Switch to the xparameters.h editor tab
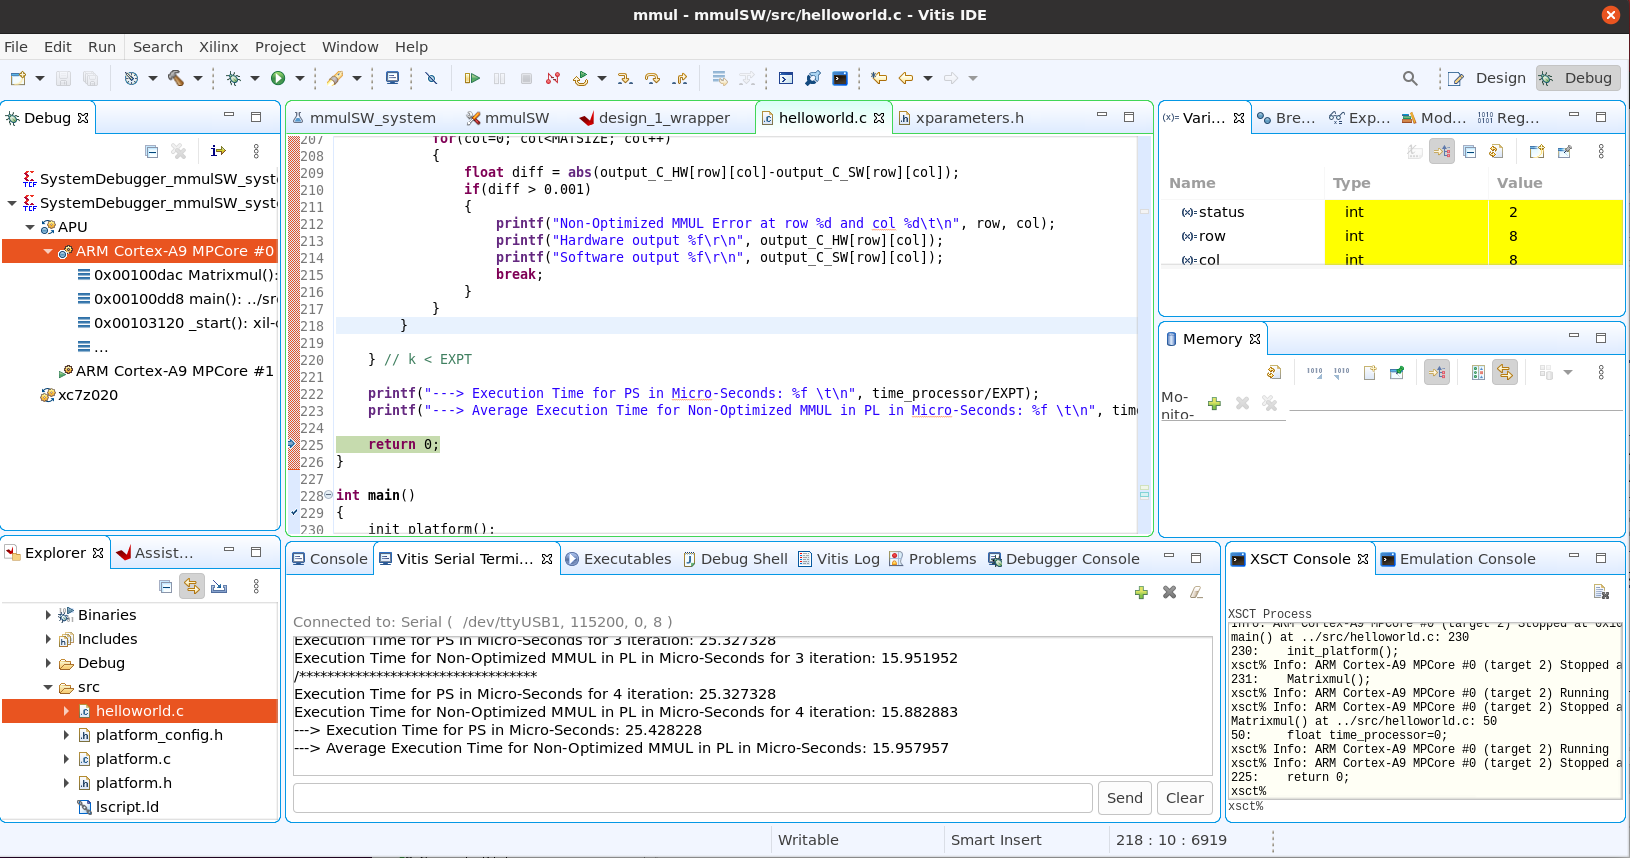Image resolution: width=1630 pixels, height=858 pixels. [x=968, y=118]
